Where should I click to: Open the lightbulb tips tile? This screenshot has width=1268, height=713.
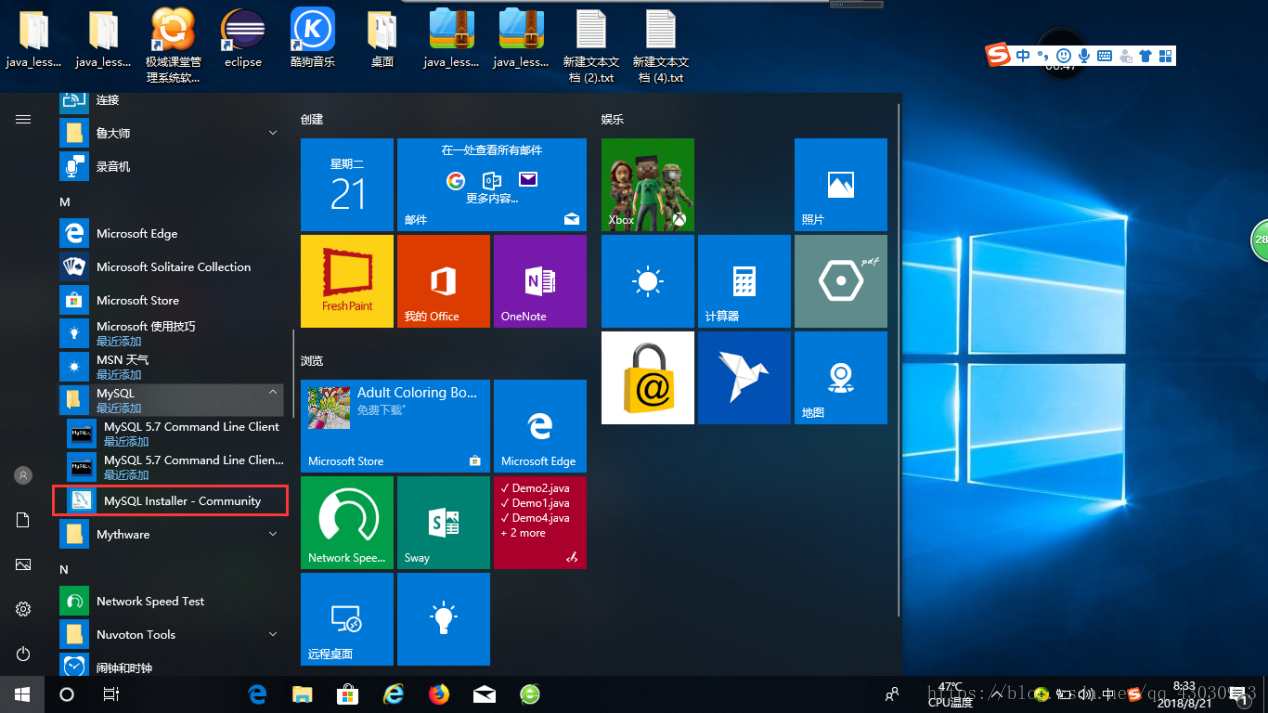pos(443,619)
